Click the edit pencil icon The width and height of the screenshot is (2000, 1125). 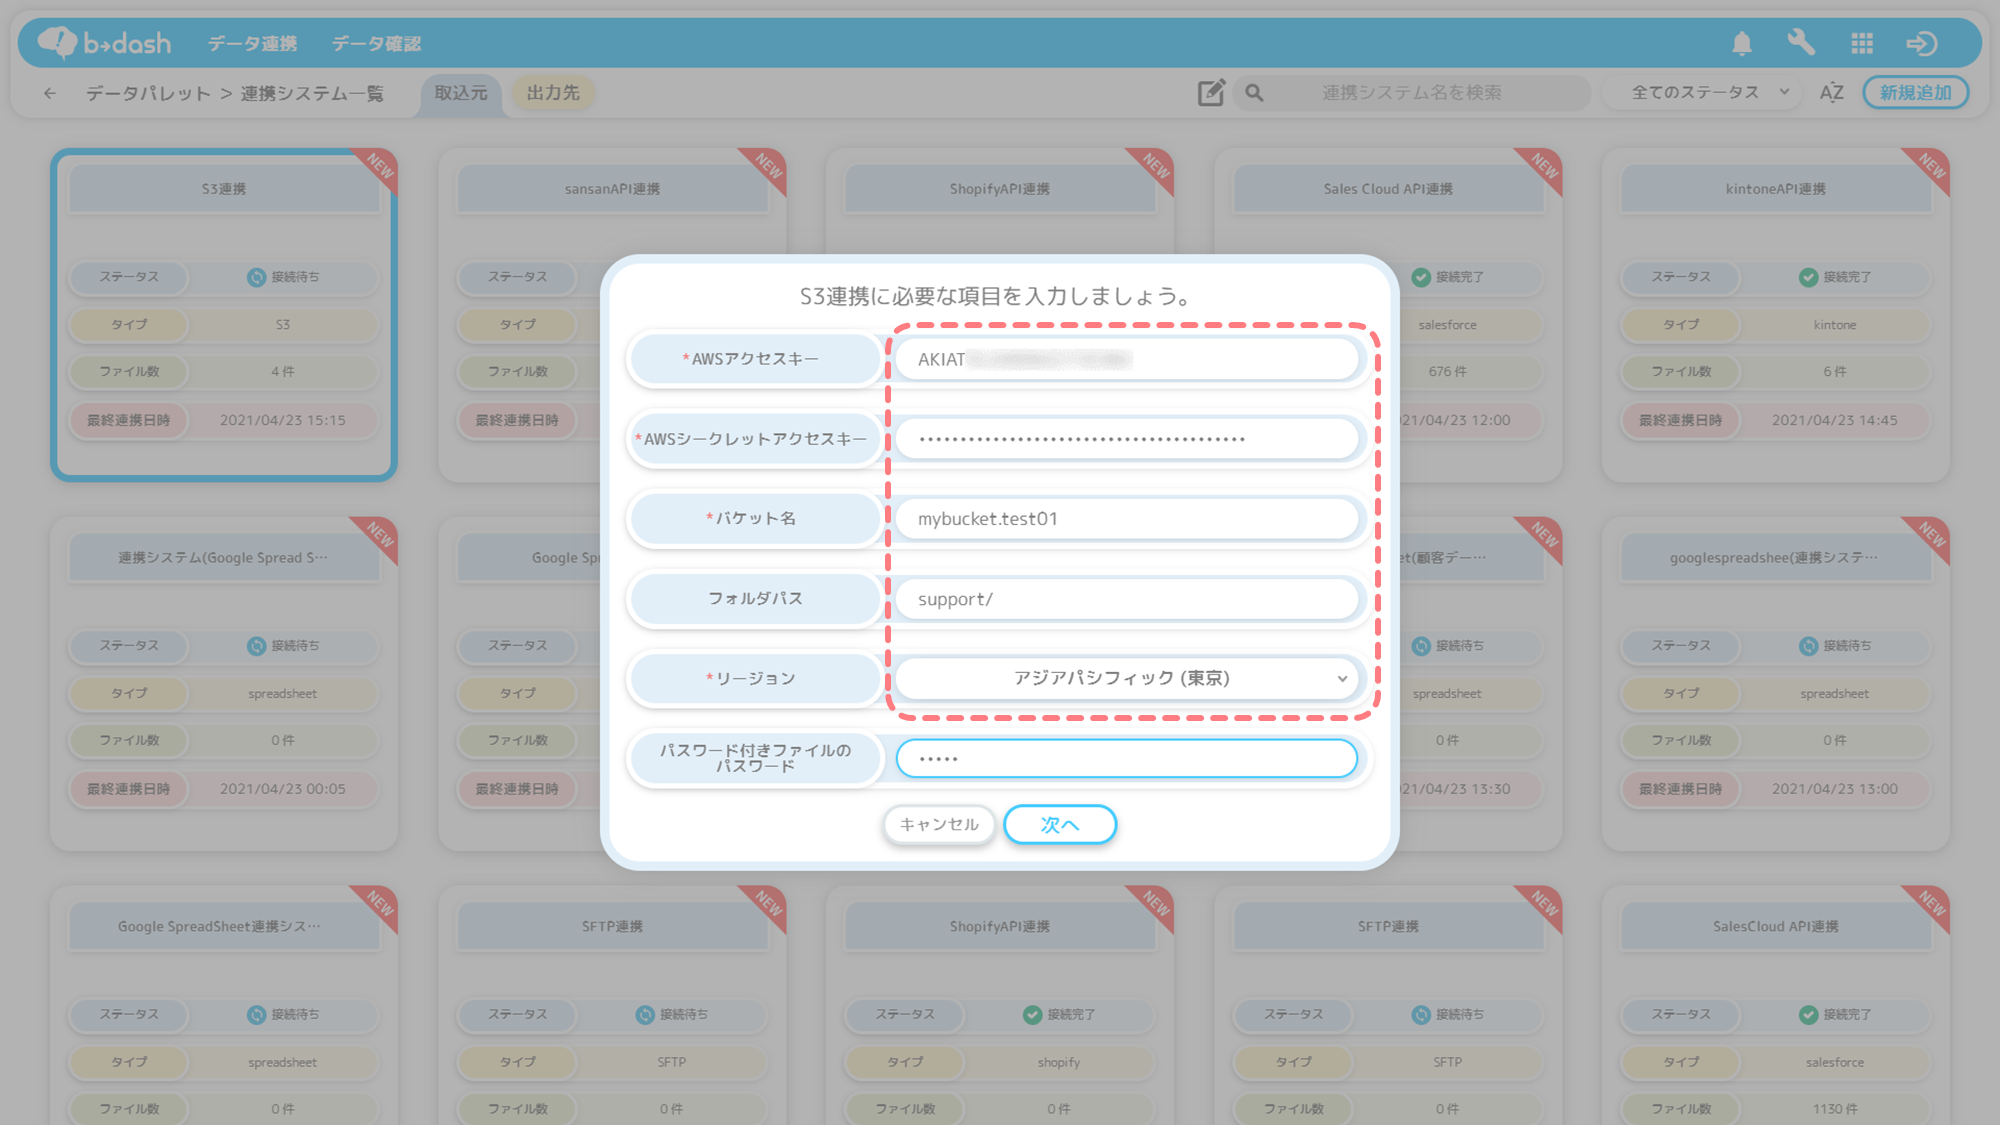1211,93
